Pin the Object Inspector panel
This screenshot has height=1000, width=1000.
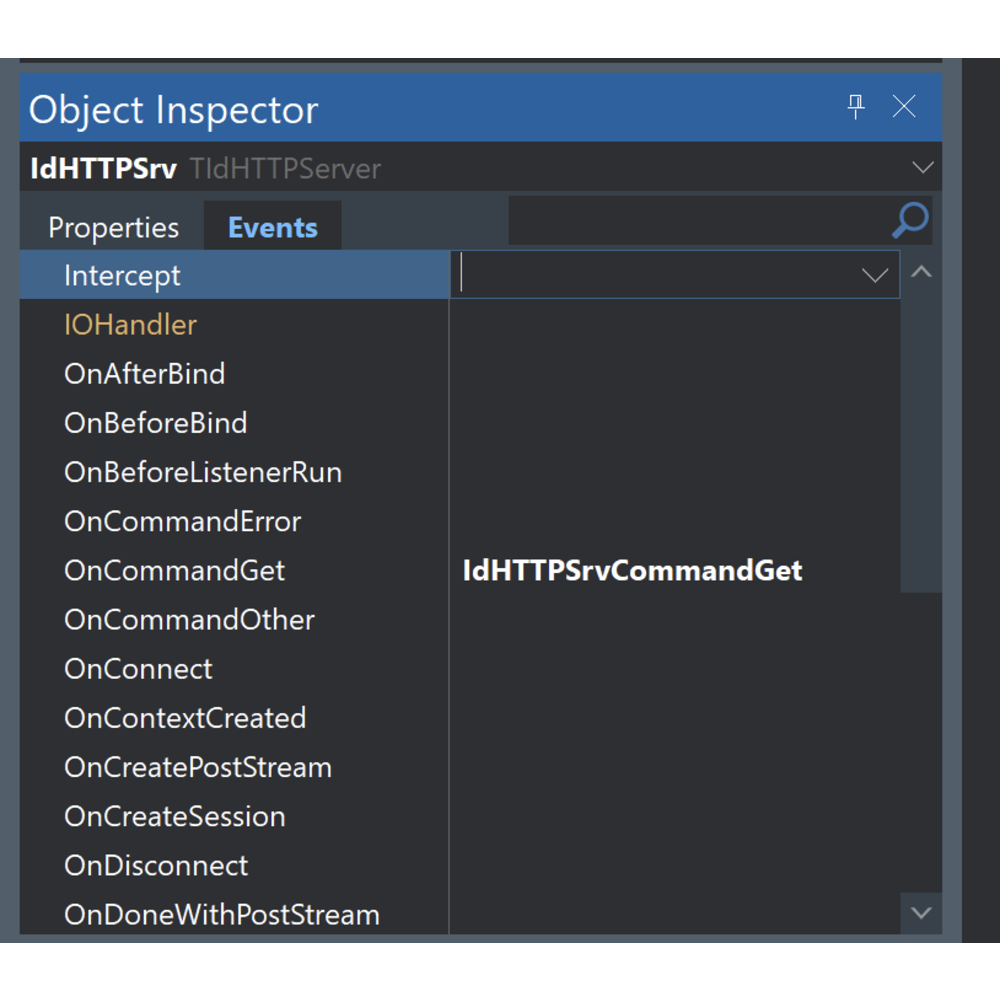pyautogui.click(x=856, y=107)
